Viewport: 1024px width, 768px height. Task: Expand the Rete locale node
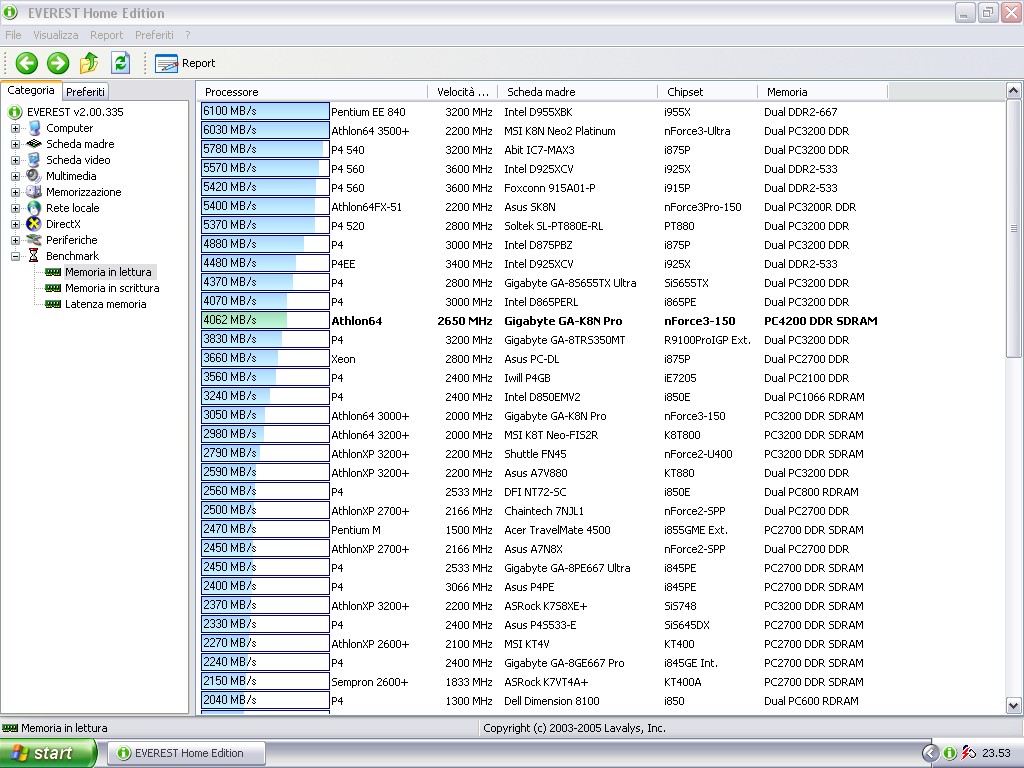pyautogui.click(x=16, y=208)
